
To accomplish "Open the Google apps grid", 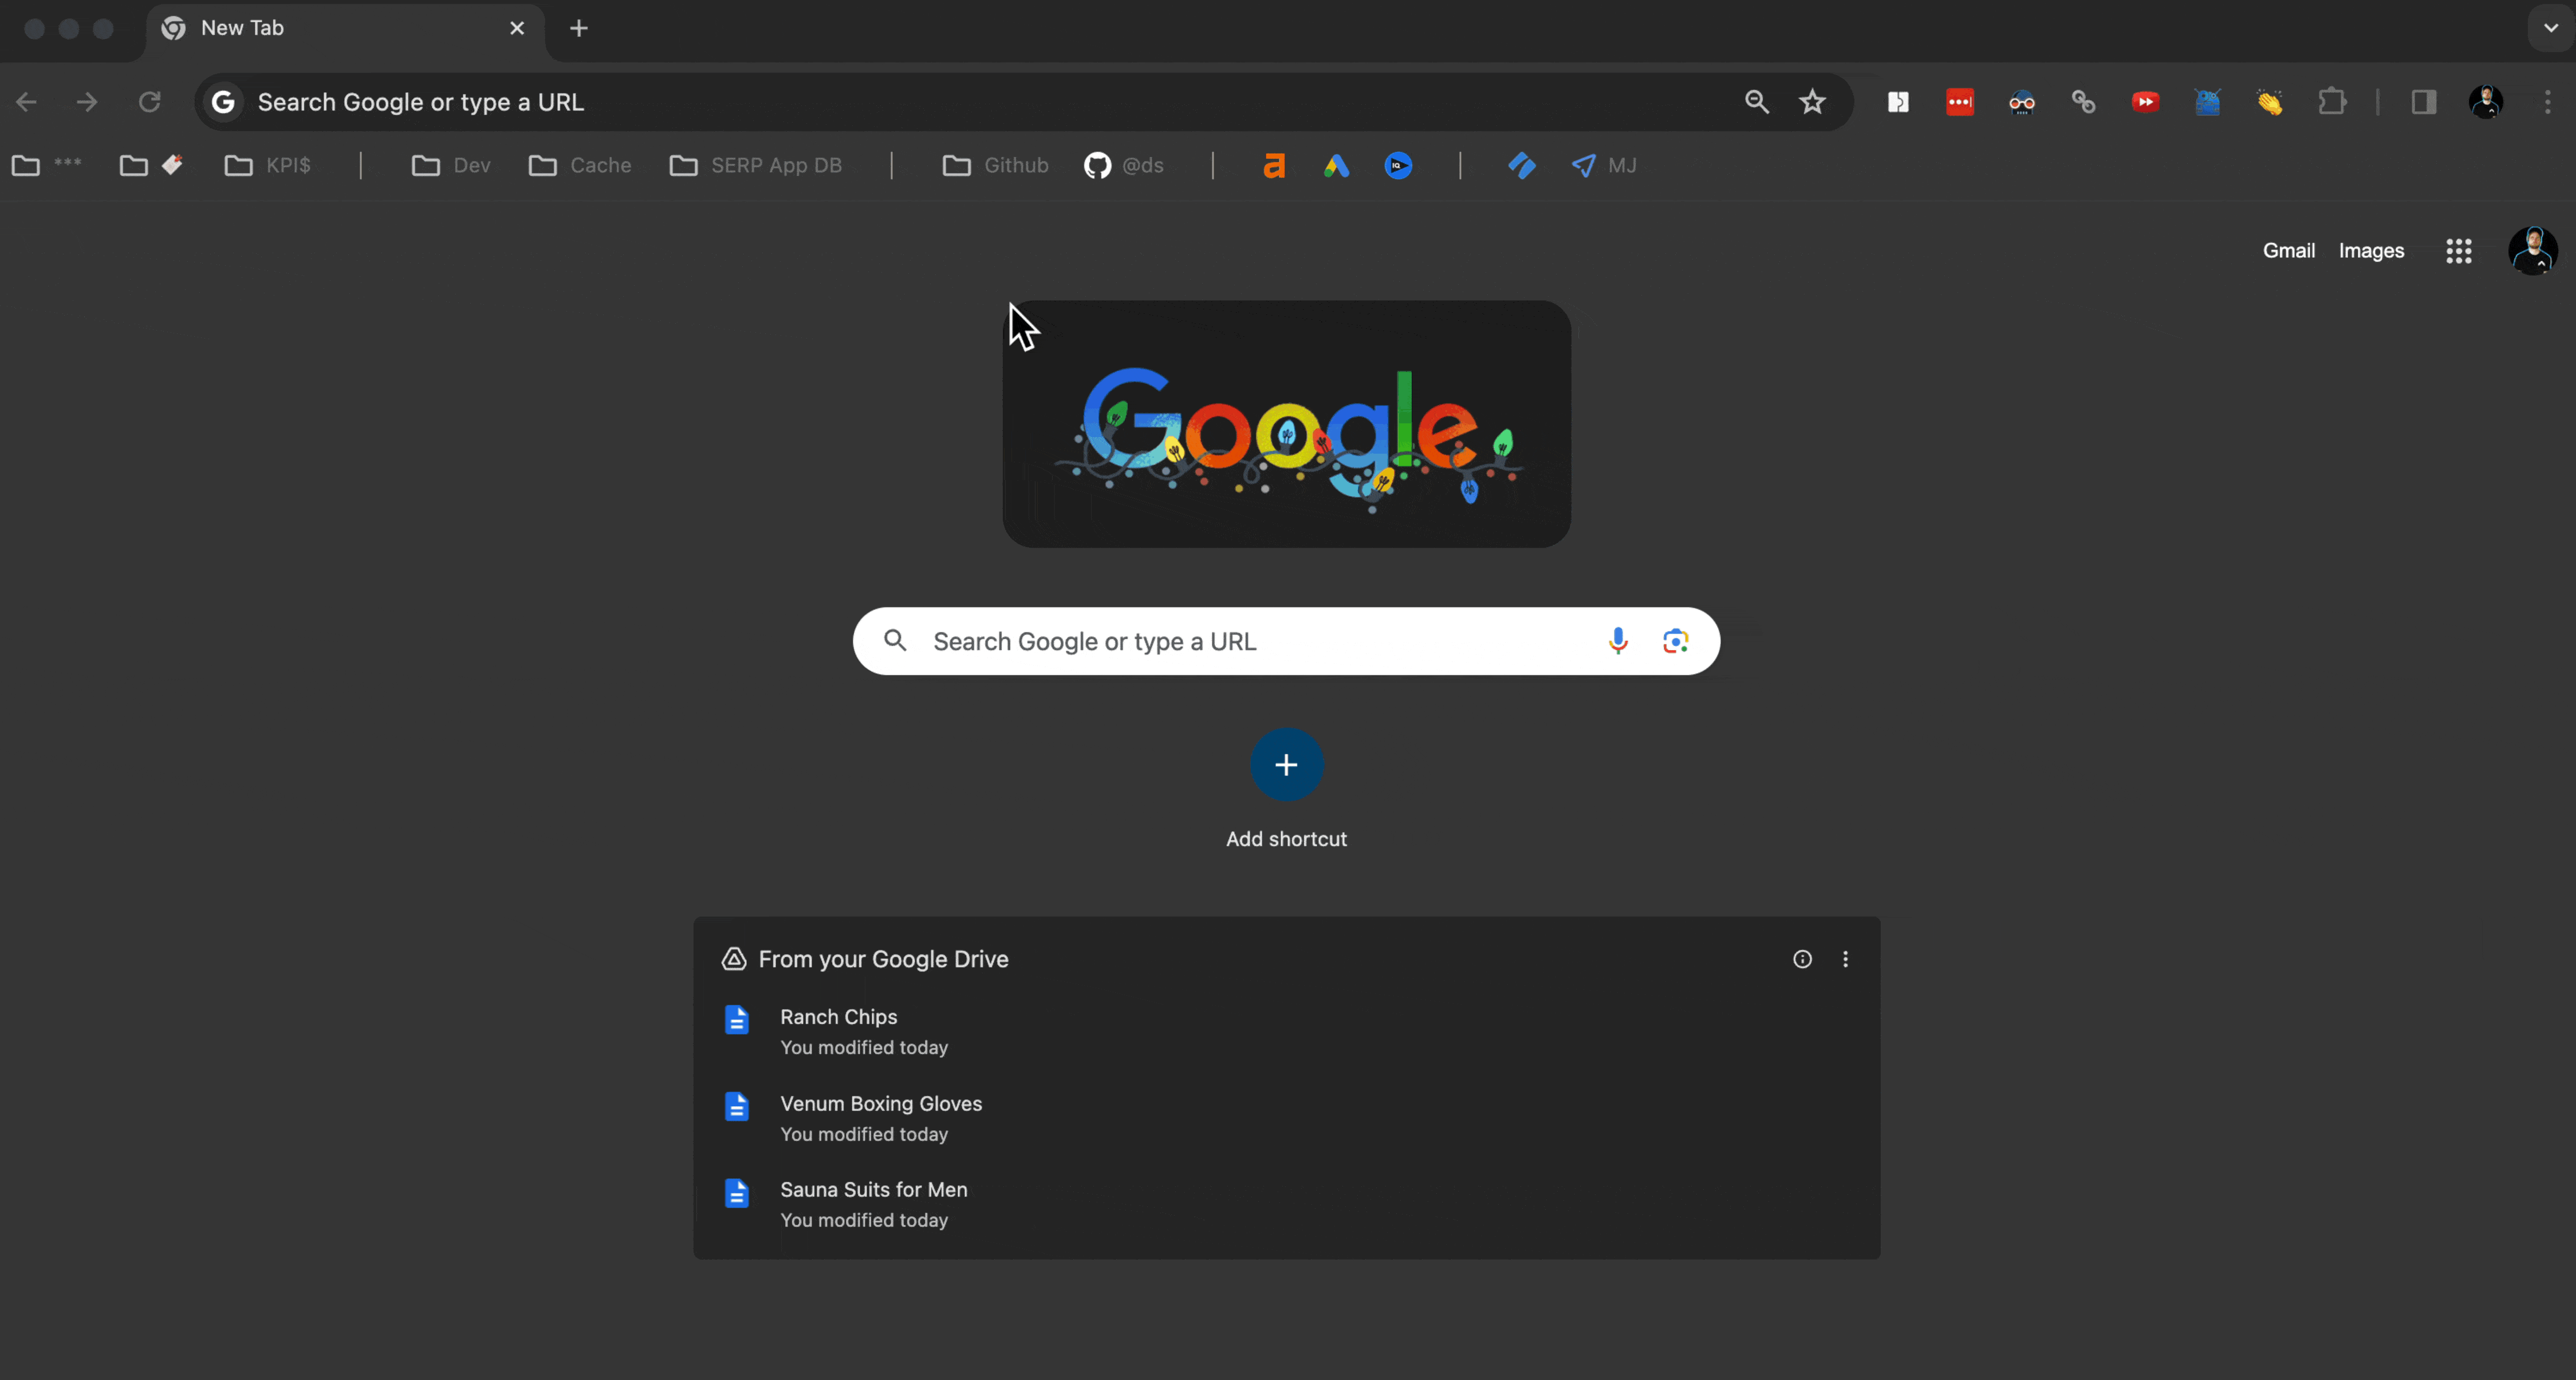I will pyautogui.click(x=2458, y=251).
